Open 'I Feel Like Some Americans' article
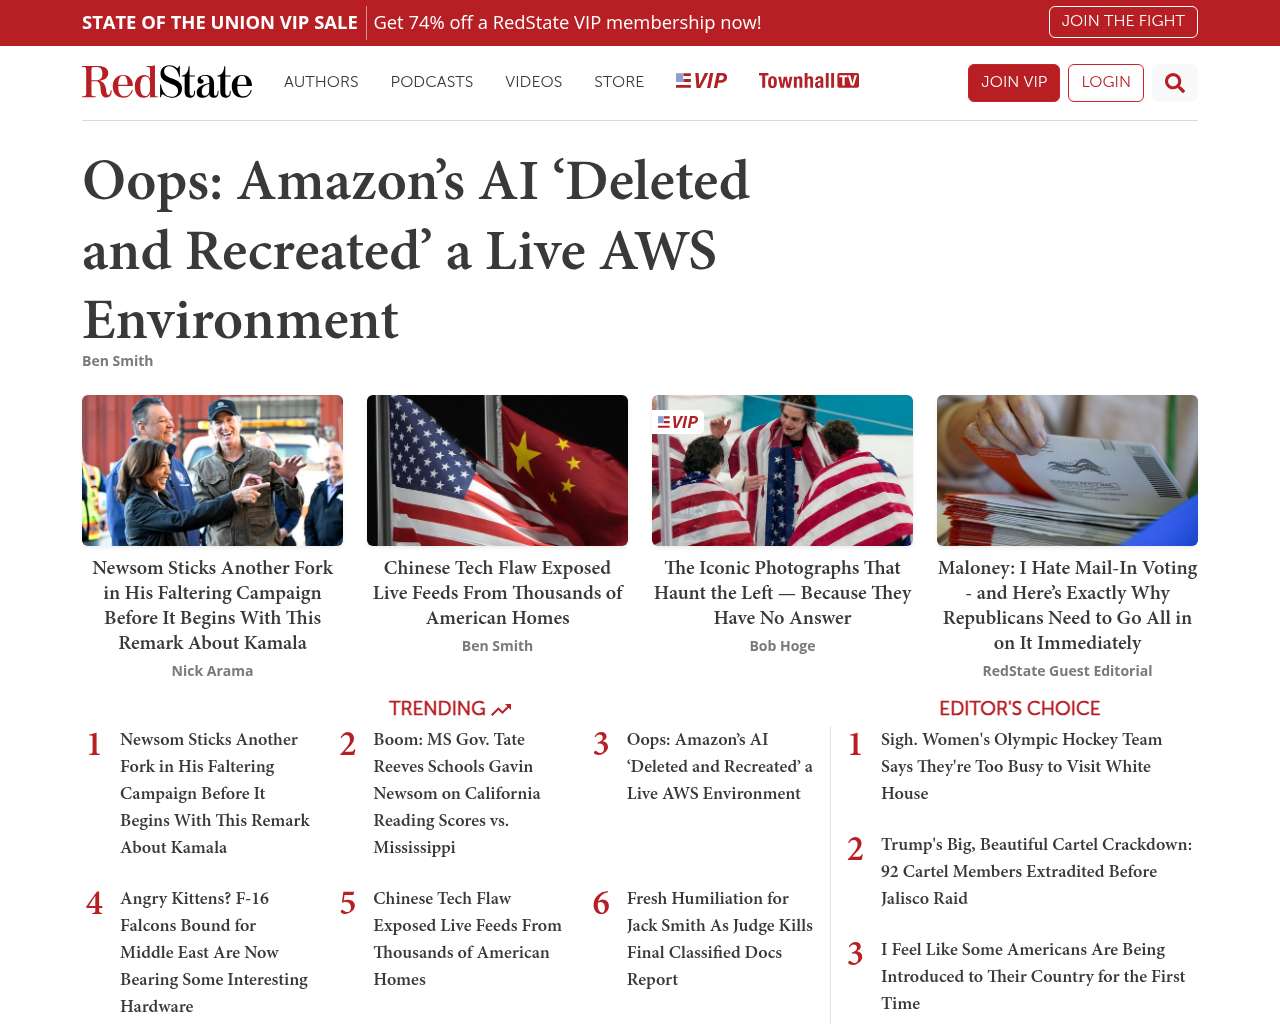 coord(1033,976)
